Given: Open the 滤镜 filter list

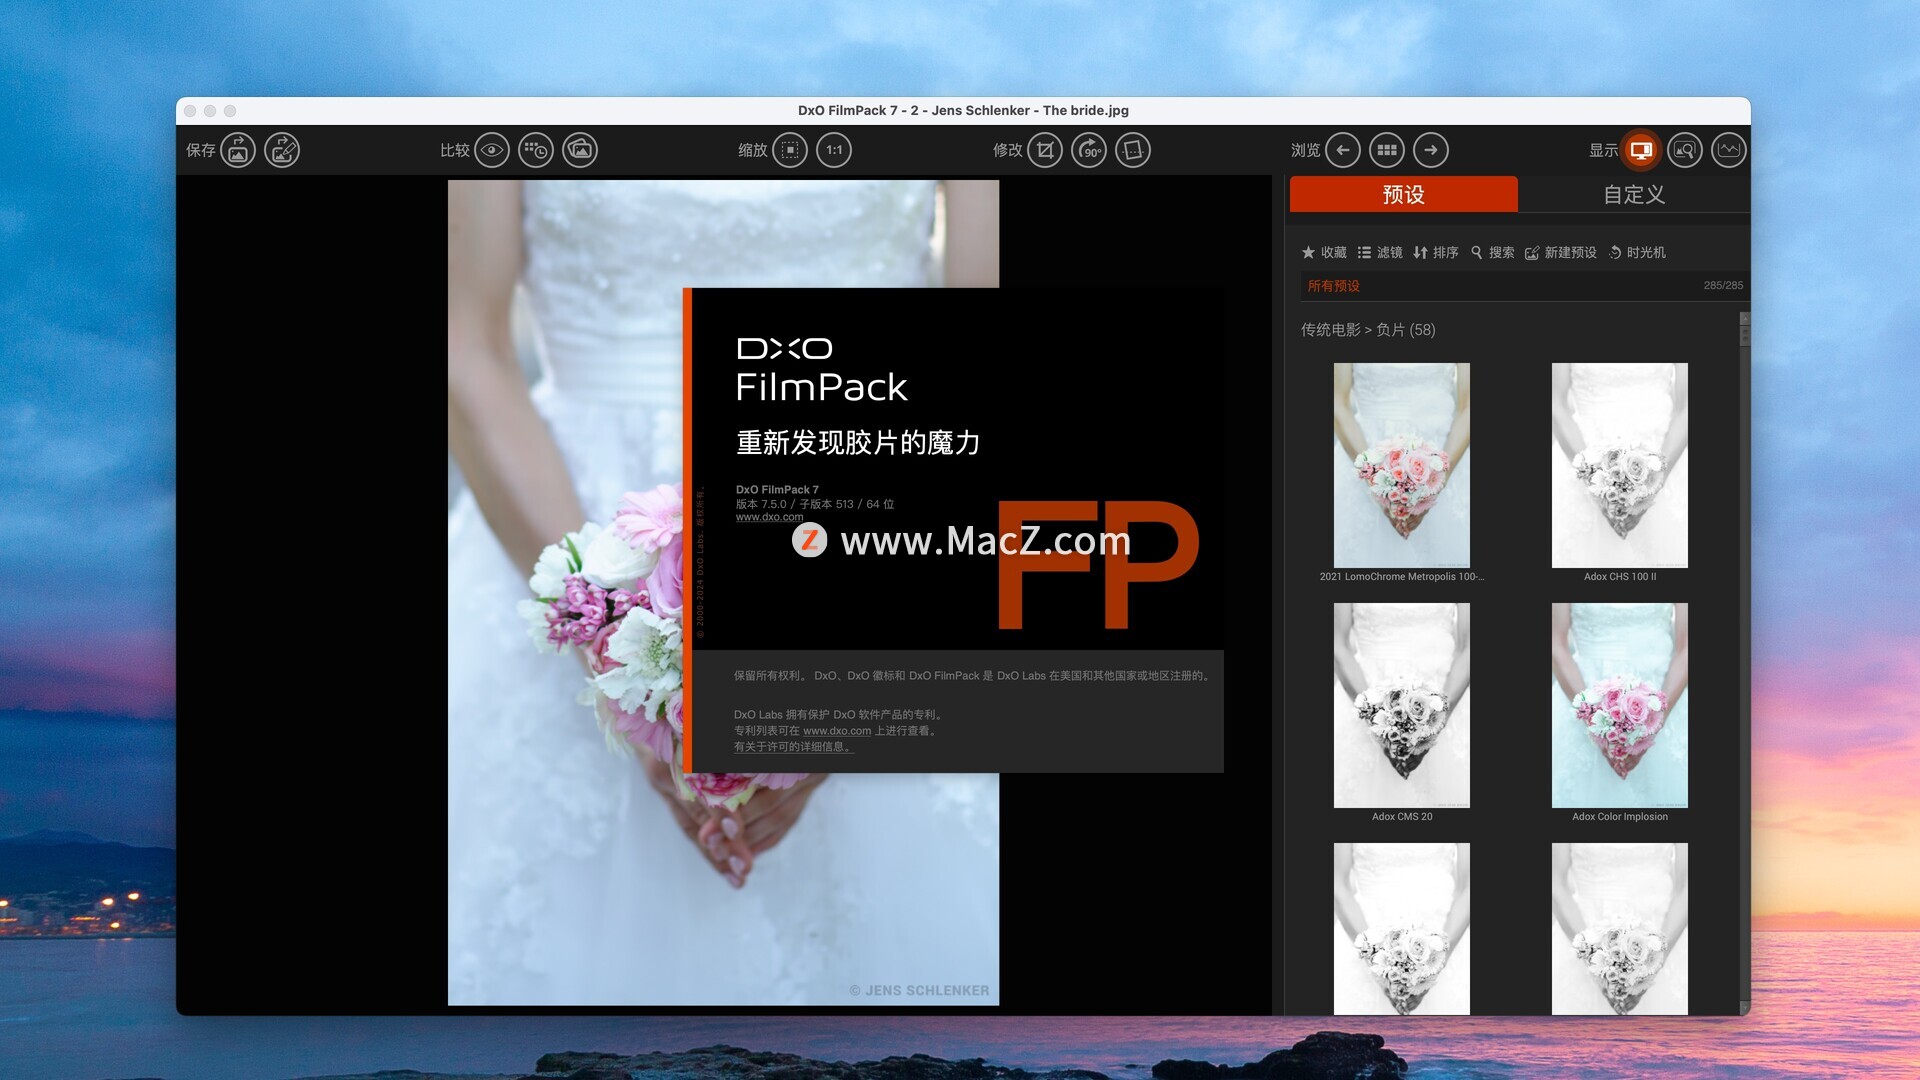Looking at the screenshot, I should coord(1380,252).
